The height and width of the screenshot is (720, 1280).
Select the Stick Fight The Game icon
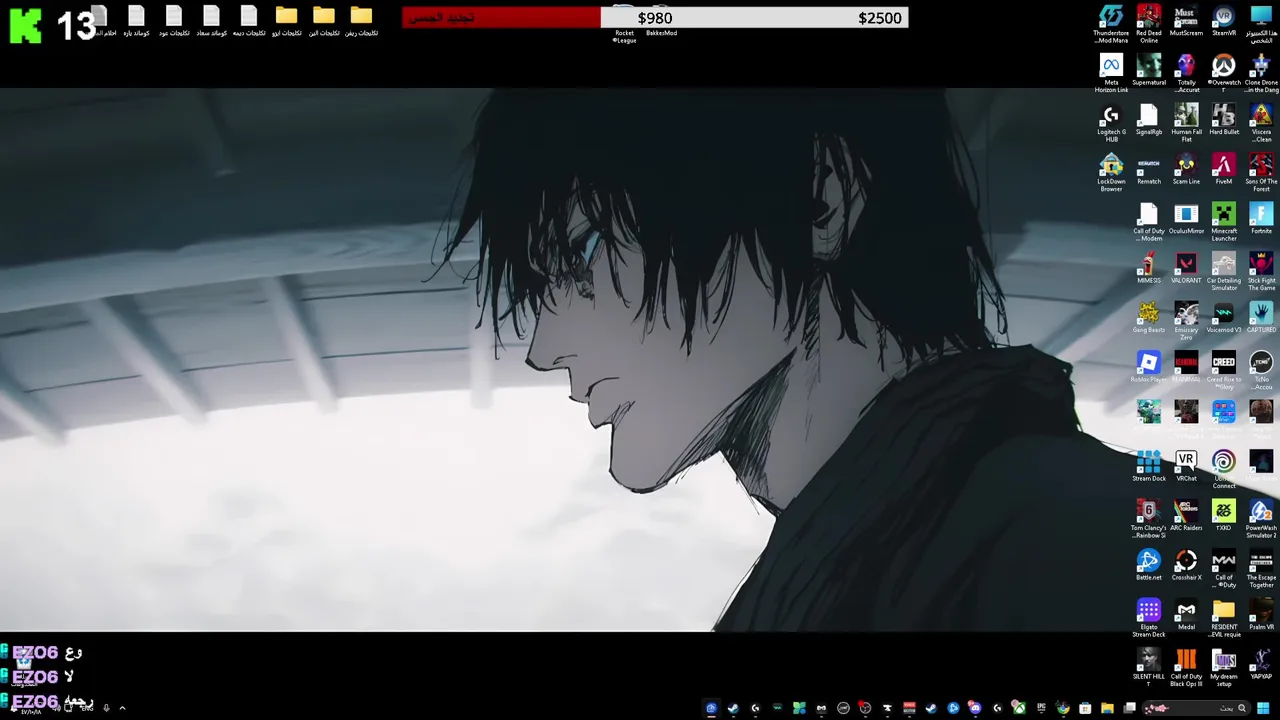pos(1261,272)
